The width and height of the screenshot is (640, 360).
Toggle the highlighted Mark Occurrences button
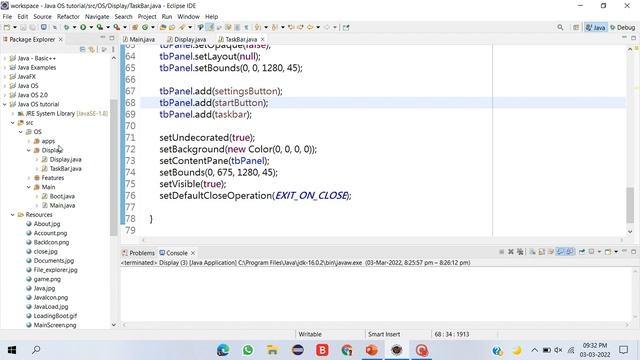click(x=211, y=27)
